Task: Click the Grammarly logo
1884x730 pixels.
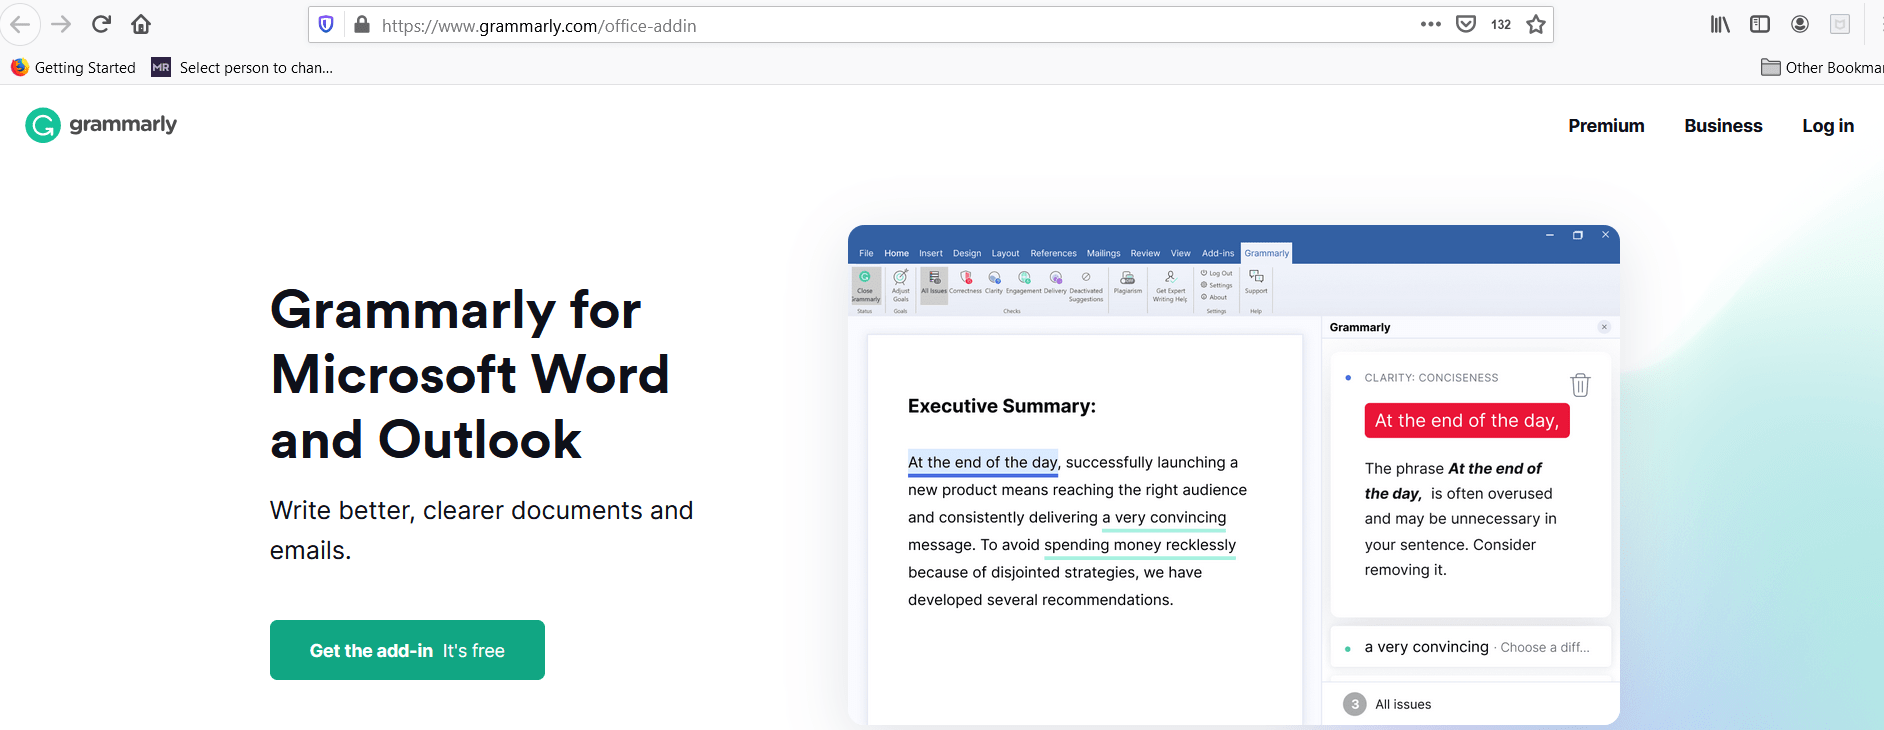Action: coord(101,125)
